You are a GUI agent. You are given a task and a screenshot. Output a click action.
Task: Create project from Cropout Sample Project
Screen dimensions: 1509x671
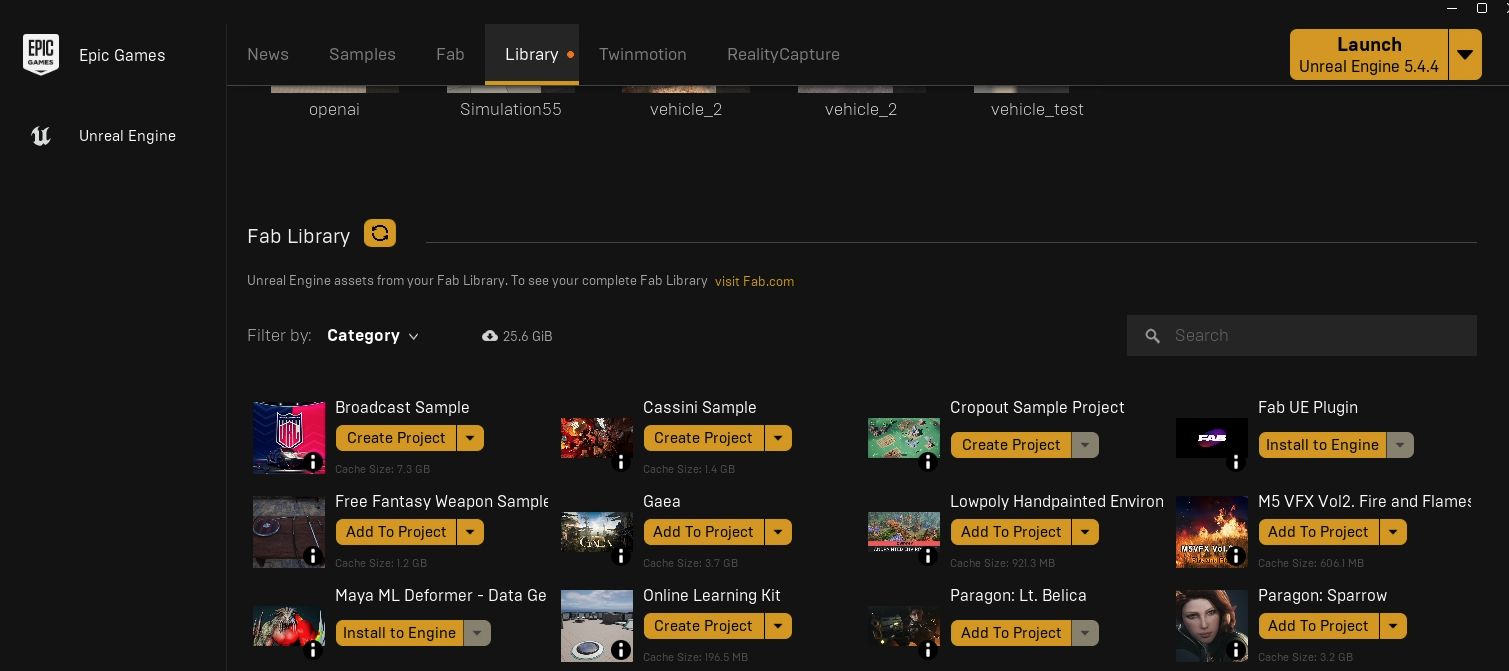tap(1011, 445)
